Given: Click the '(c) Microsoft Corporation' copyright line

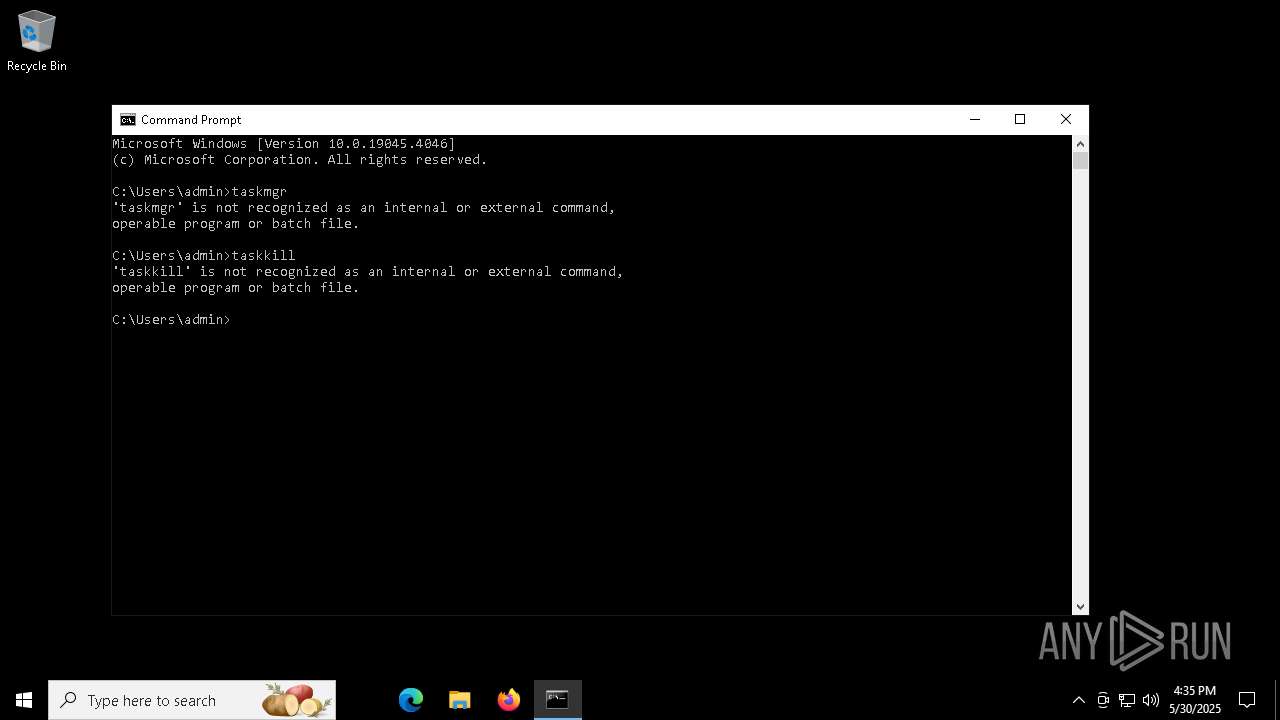Looking at the screenshot, I should (x=300, y=160).
